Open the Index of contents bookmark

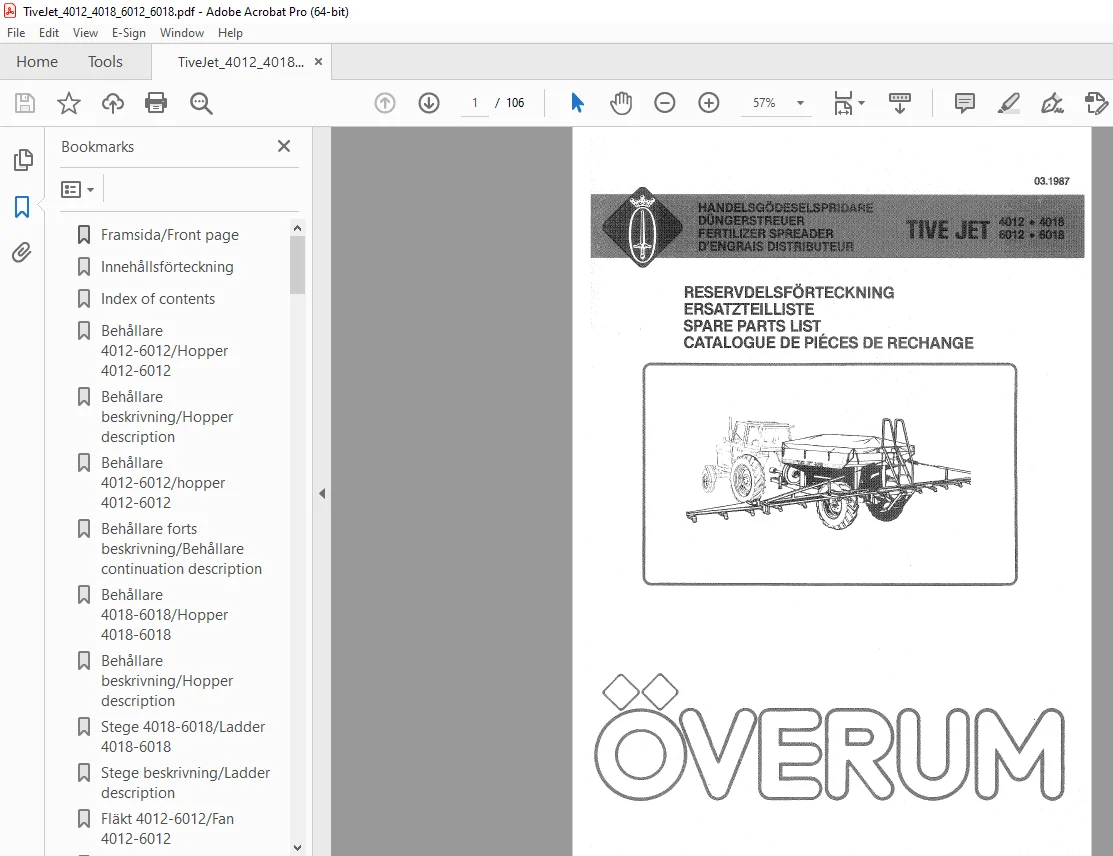[x=158, y=299]
